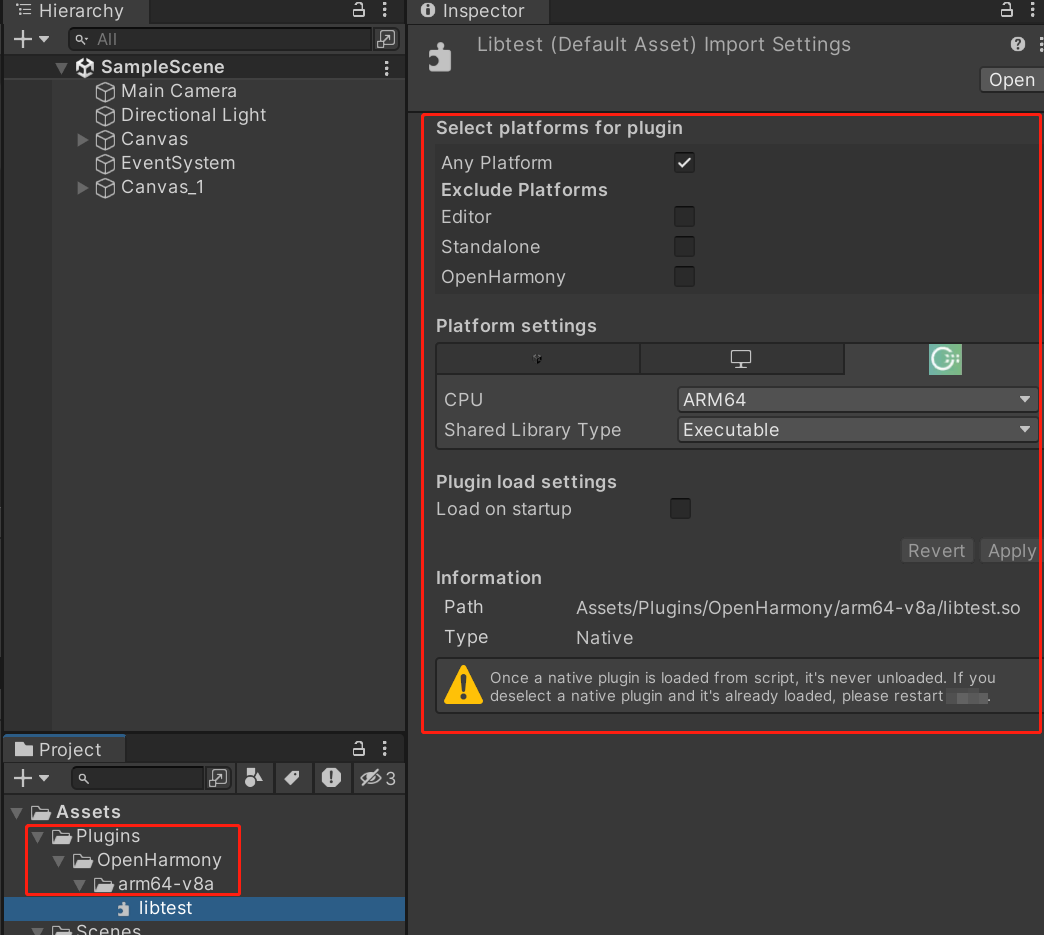This screenshot has width=1044, height=935.
Task: Expand the Canvas_1 object in Hierarchy
Action: tap(83, 188)
